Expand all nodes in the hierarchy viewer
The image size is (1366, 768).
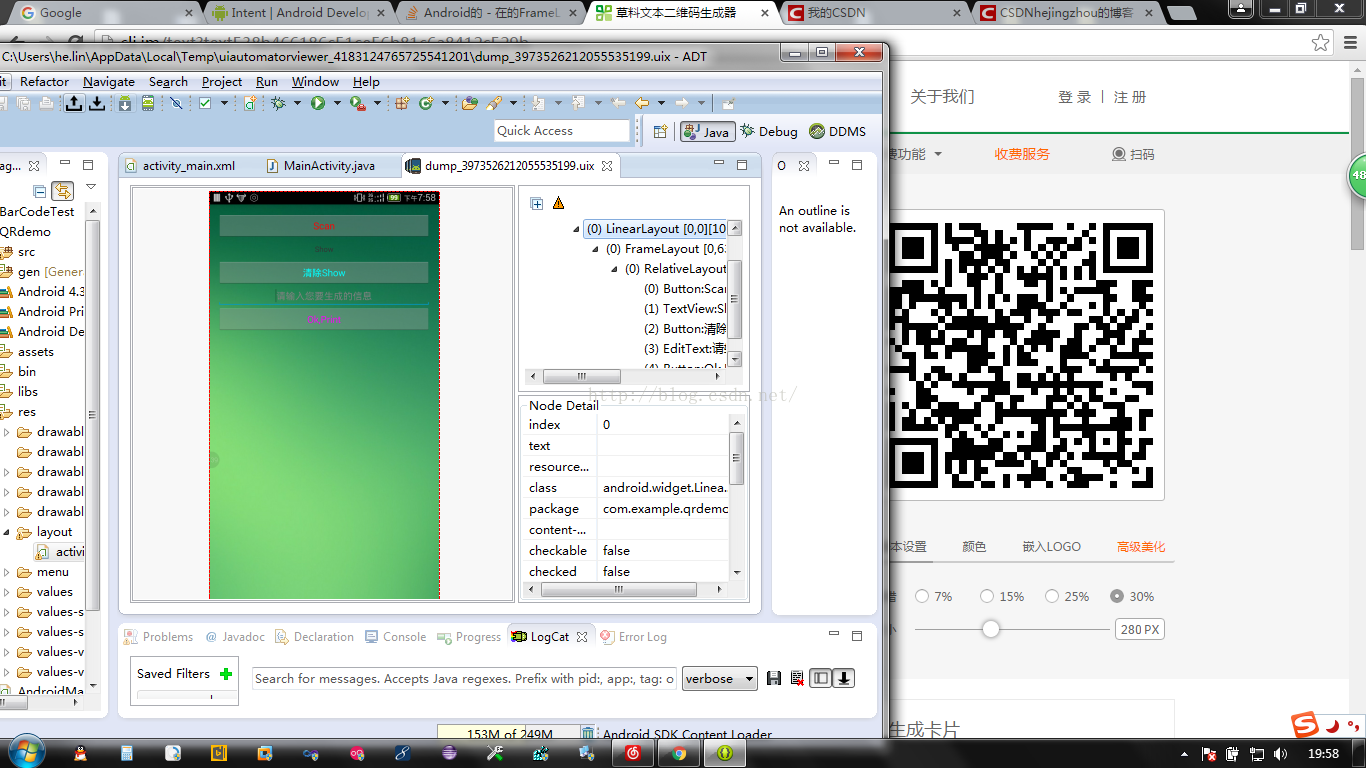[536, 203]
